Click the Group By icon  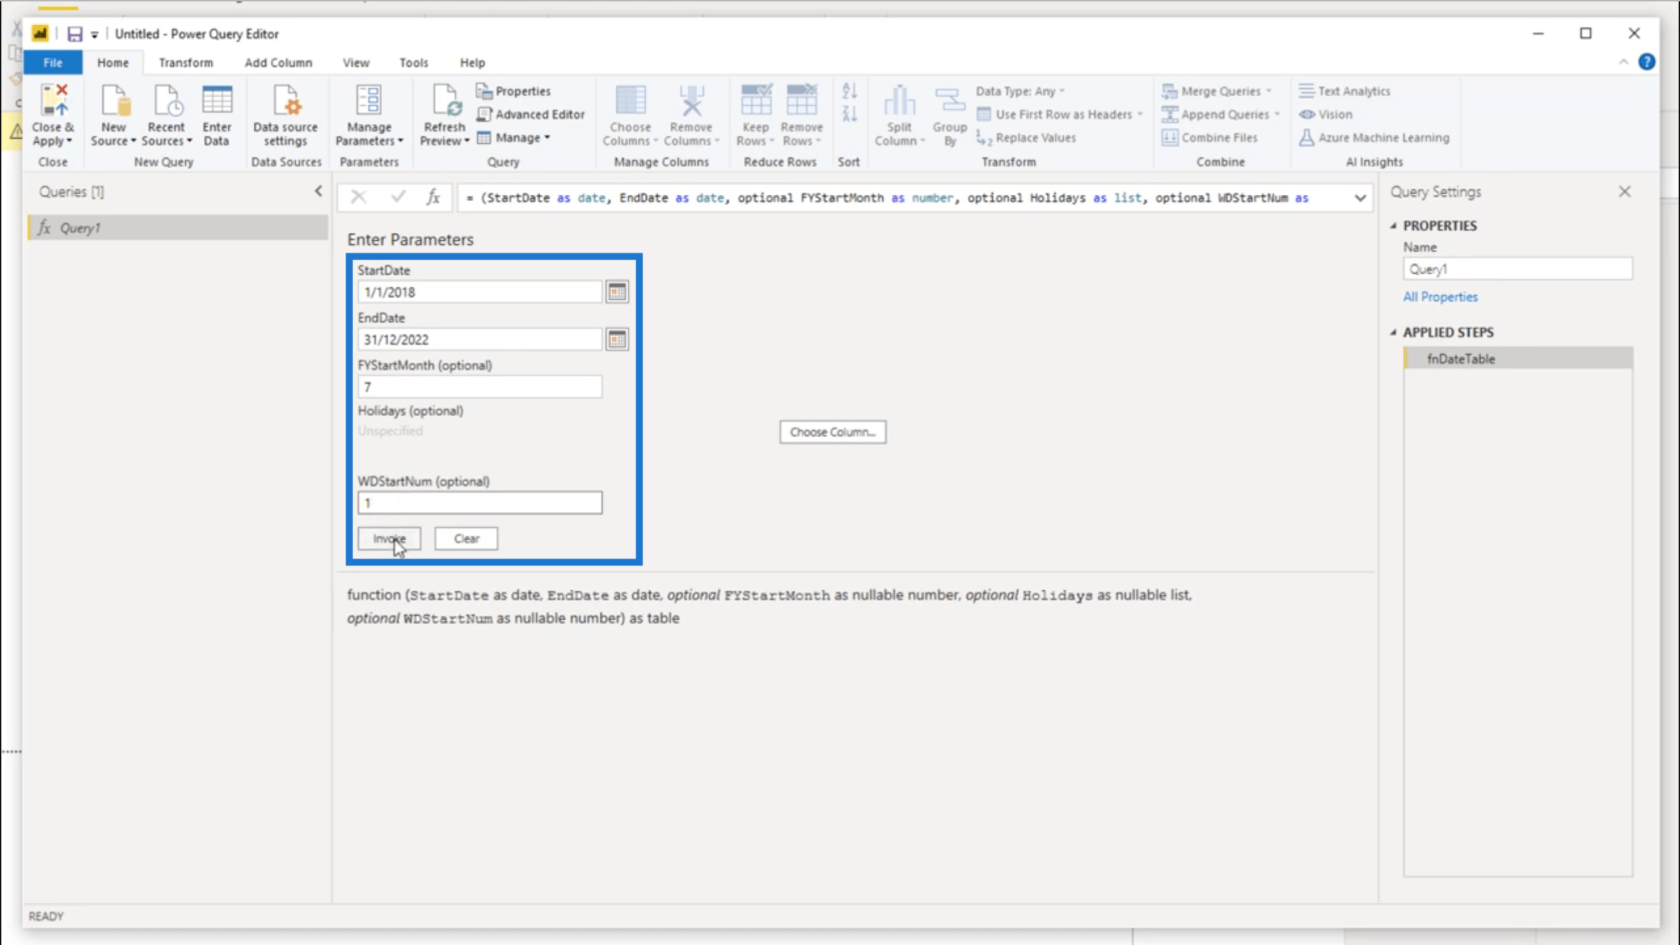click(x=950, y=114)
